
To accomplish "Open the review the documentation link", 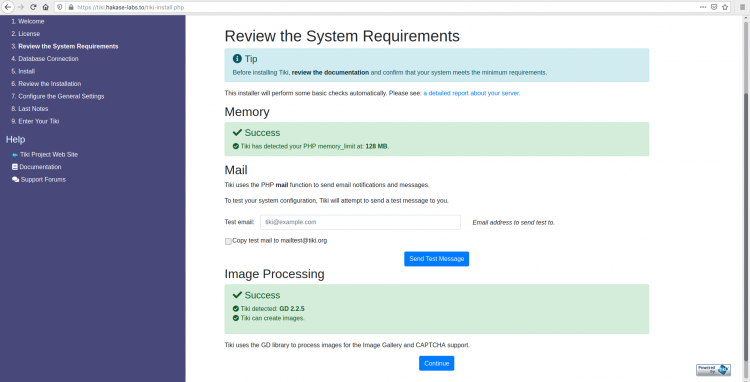I will (330, 73).
